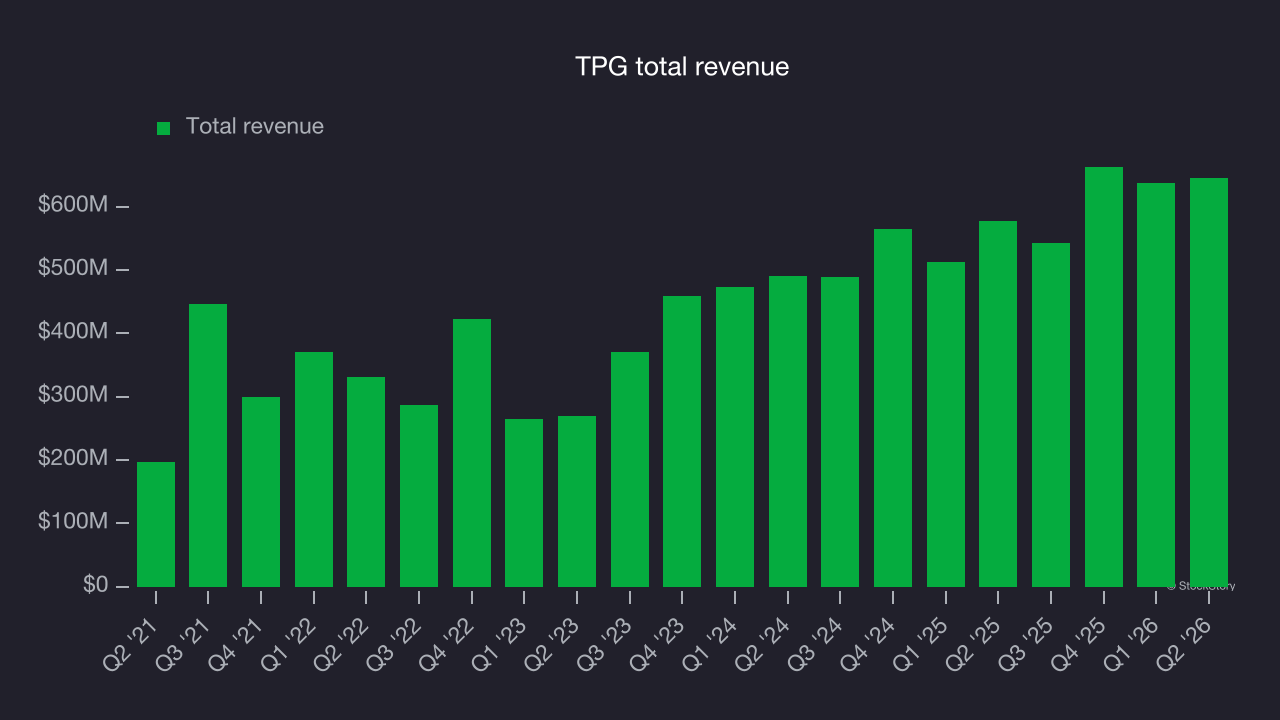Viewport: 1280px width, 720px height.
Task: Click the $400M y-axis label
Action: (73, 332)
